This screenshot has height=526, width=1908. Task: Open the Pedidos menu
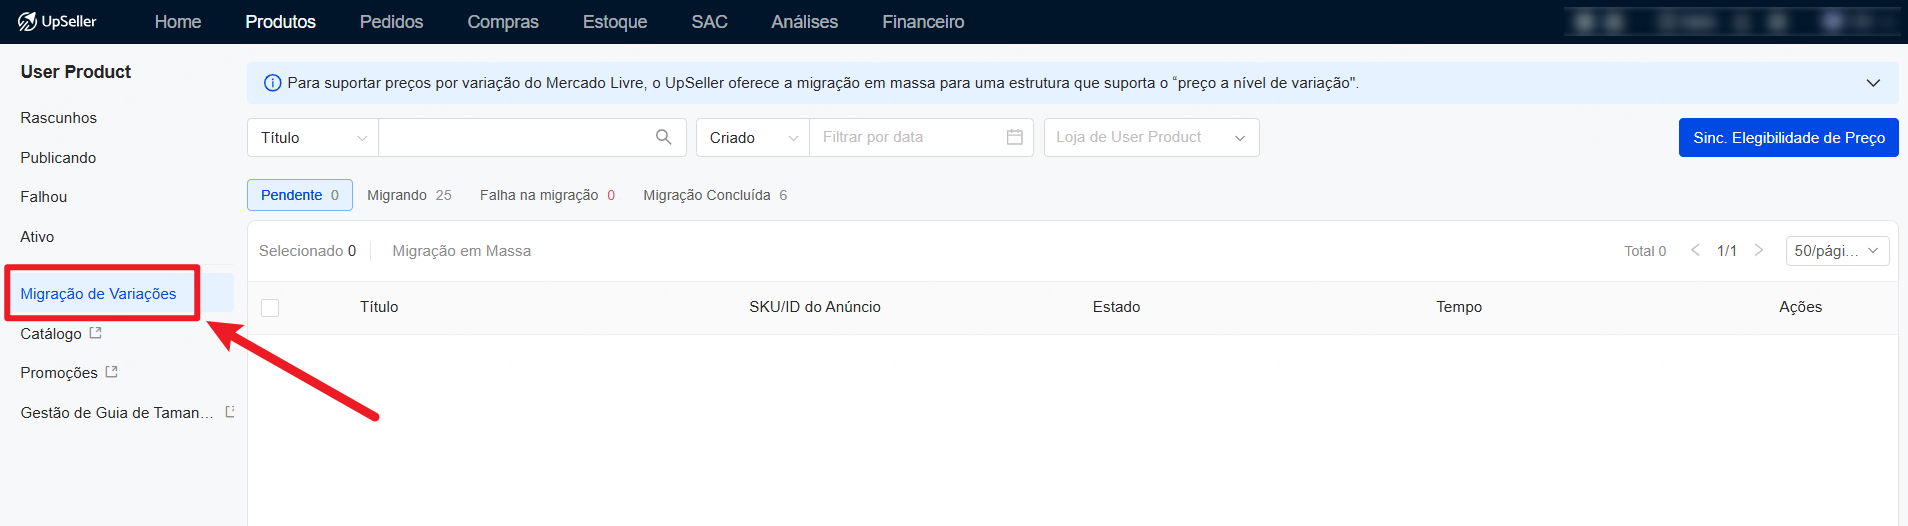pyautogui.click(x=392, y=22)
